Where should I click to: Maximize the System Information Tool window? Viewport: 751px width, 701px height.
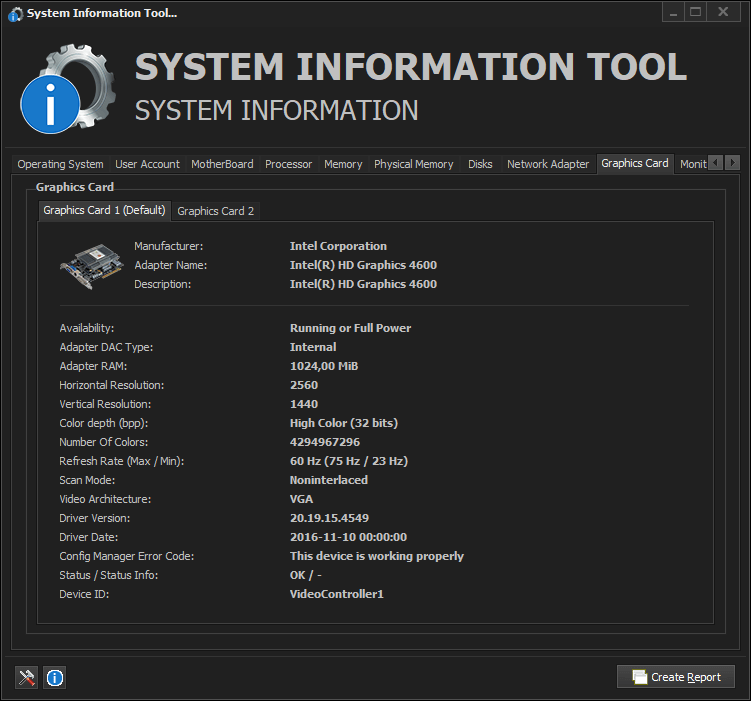tap(695, 12)
